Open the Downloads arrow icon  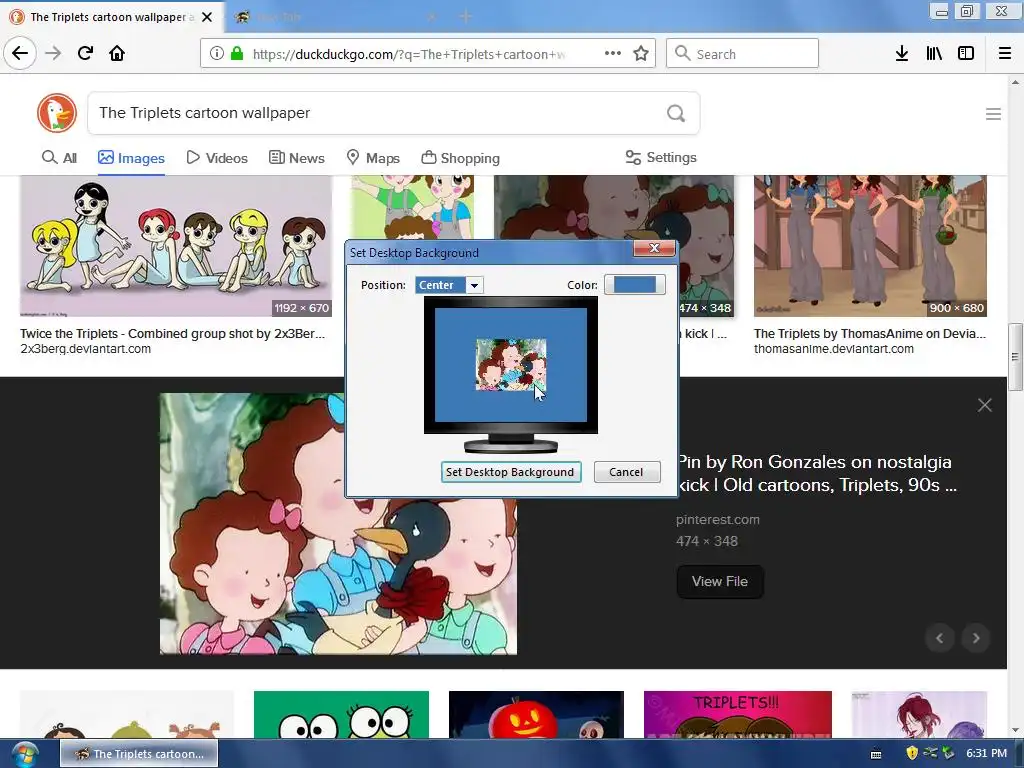[x=902, y=54]
